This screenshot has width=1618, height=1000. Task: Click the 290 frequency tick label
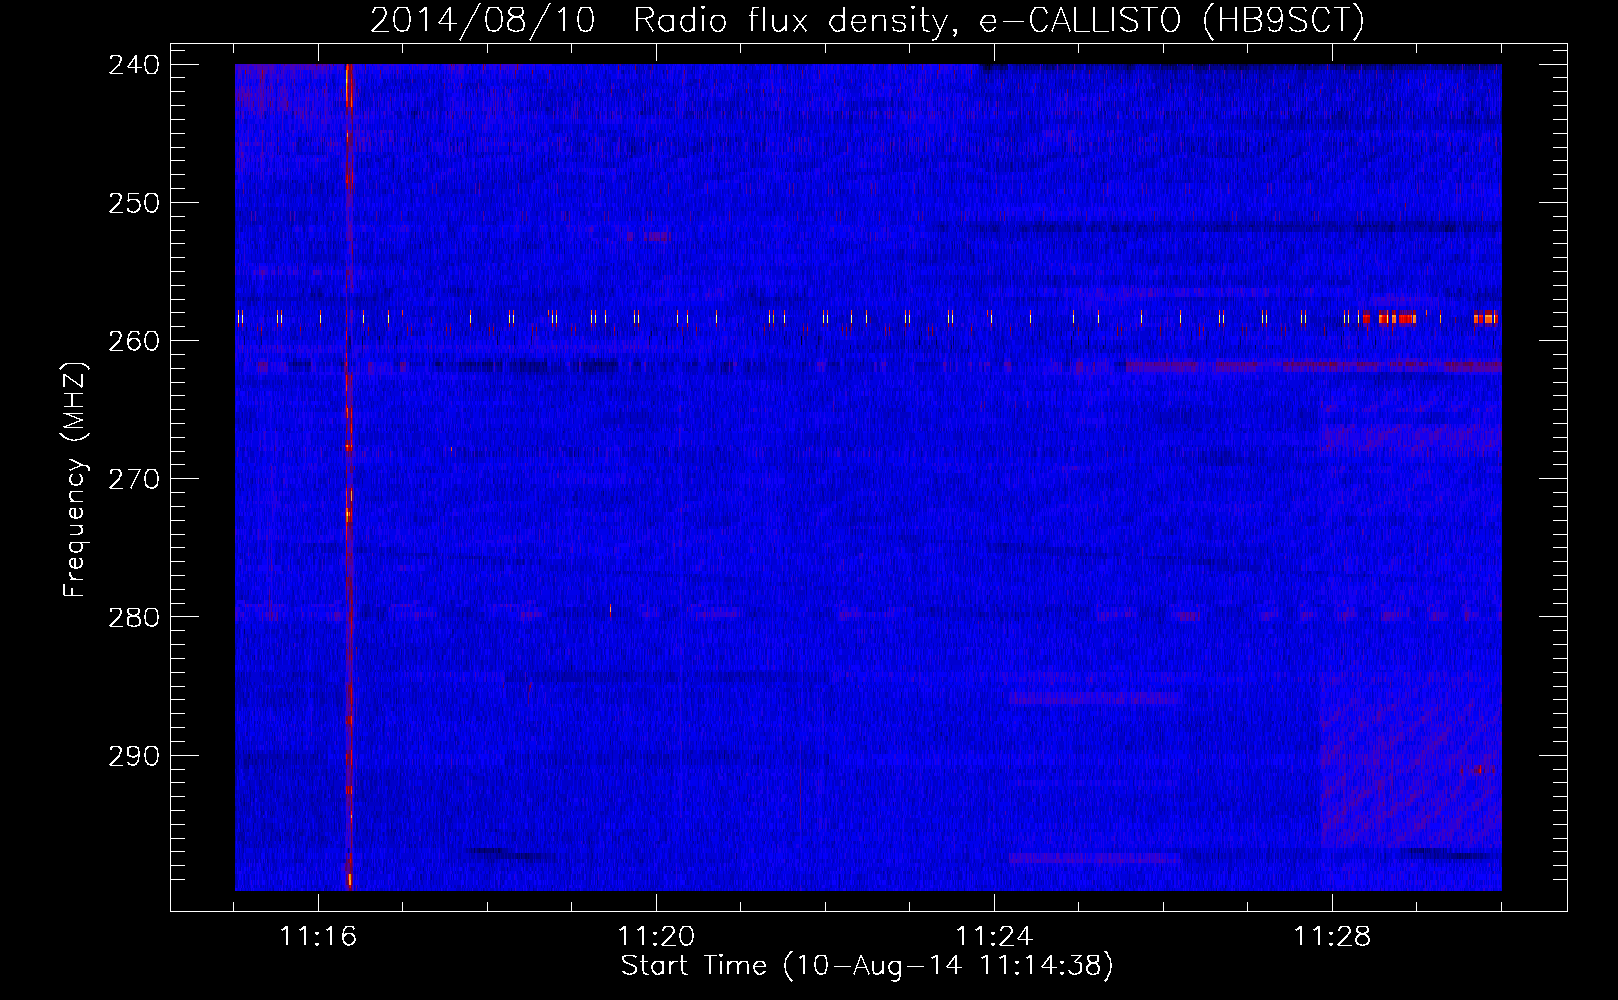click(x=134, y=756)
